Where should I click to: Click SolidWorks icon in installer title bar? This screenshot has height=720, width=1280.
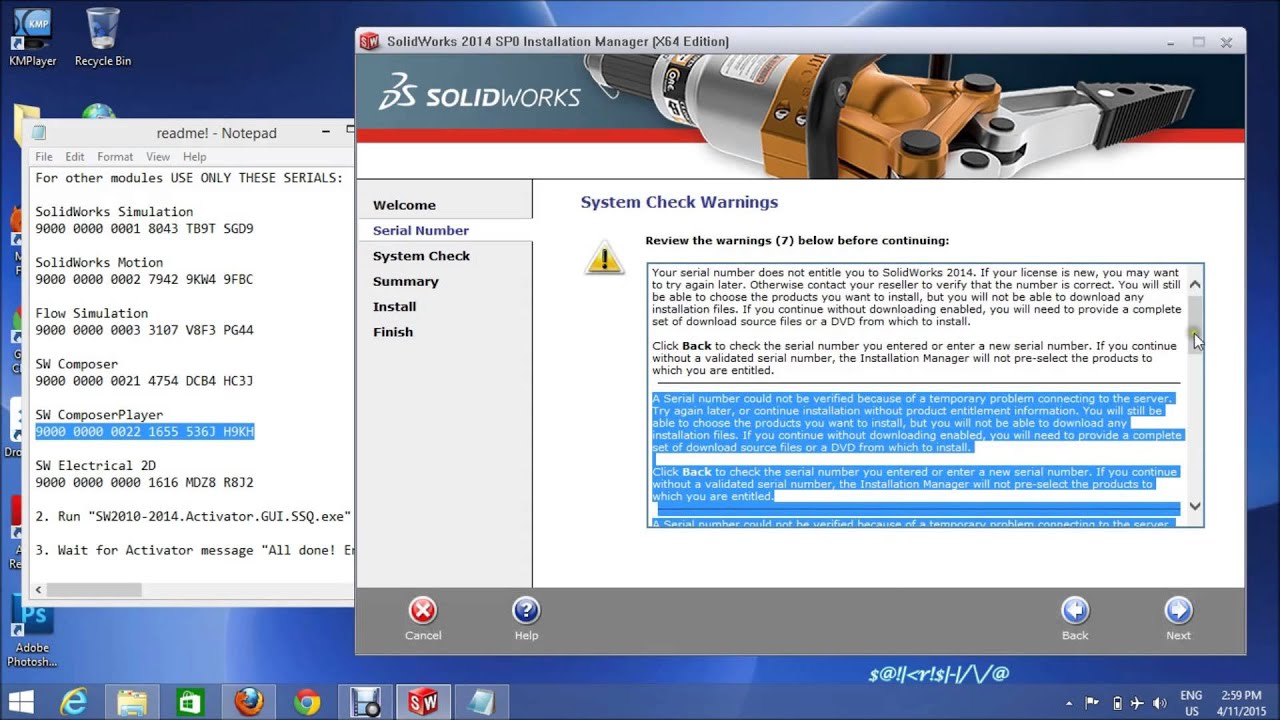[x=370, y=41]
